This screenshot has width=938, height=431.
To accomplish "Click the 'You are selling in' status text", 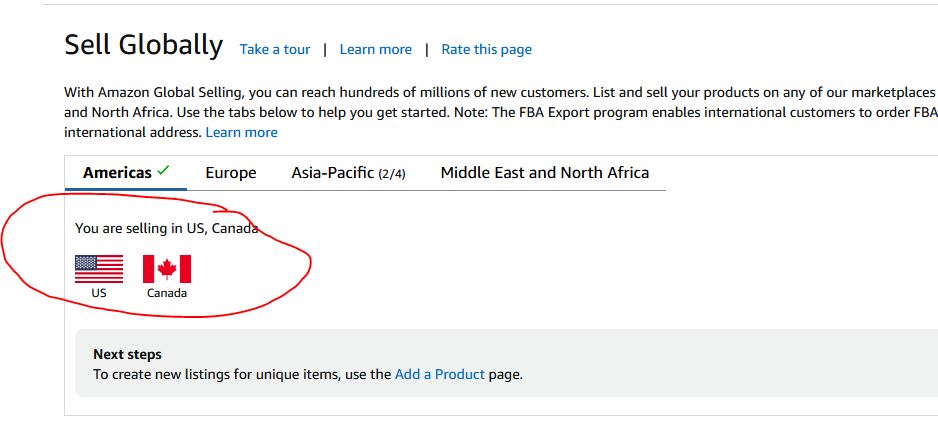I will pyautogui.click(x=167, y=228).
